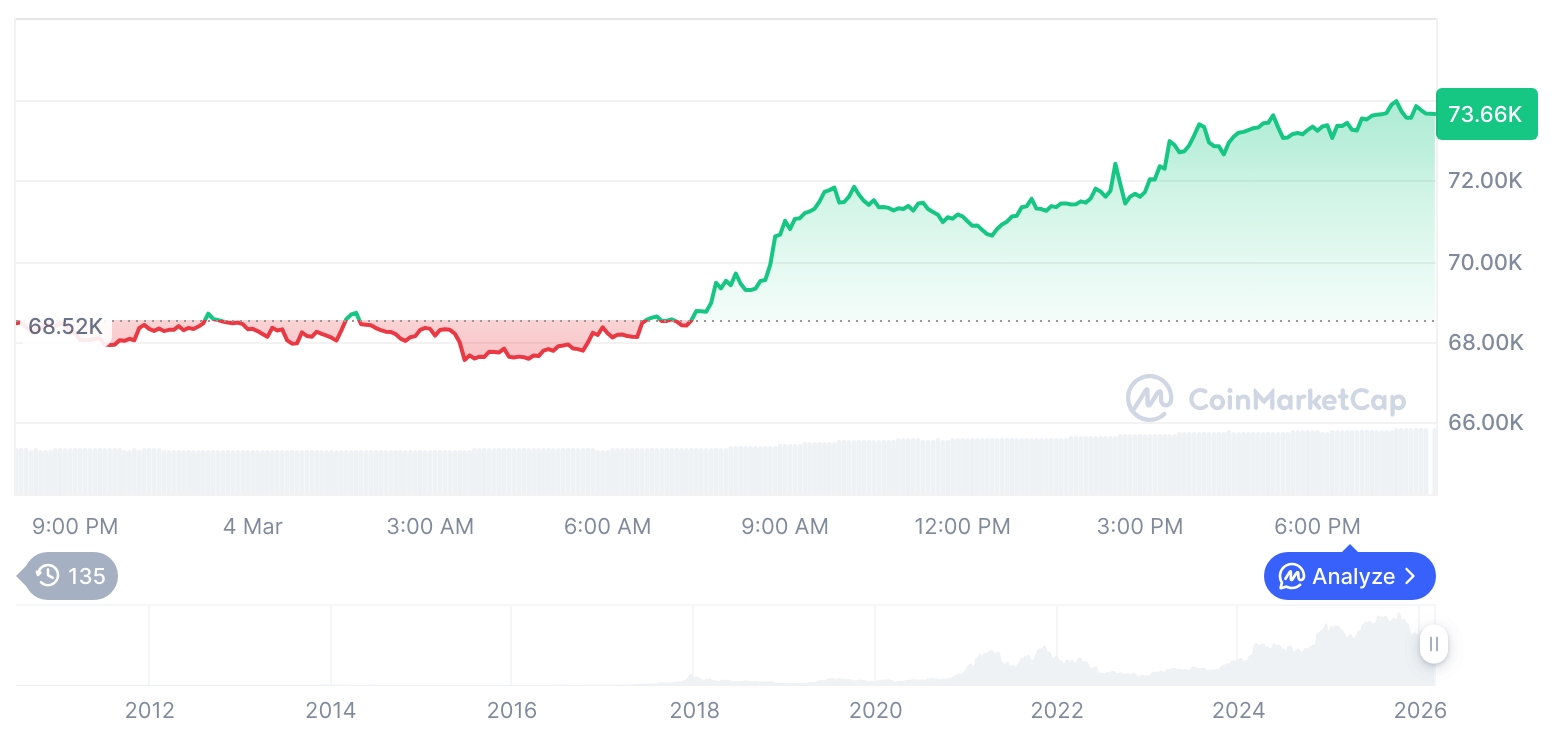Open the Analyze panel
Image resolution: width=1566 pixels, height=732 pixels.
[x=1349, y=576]
